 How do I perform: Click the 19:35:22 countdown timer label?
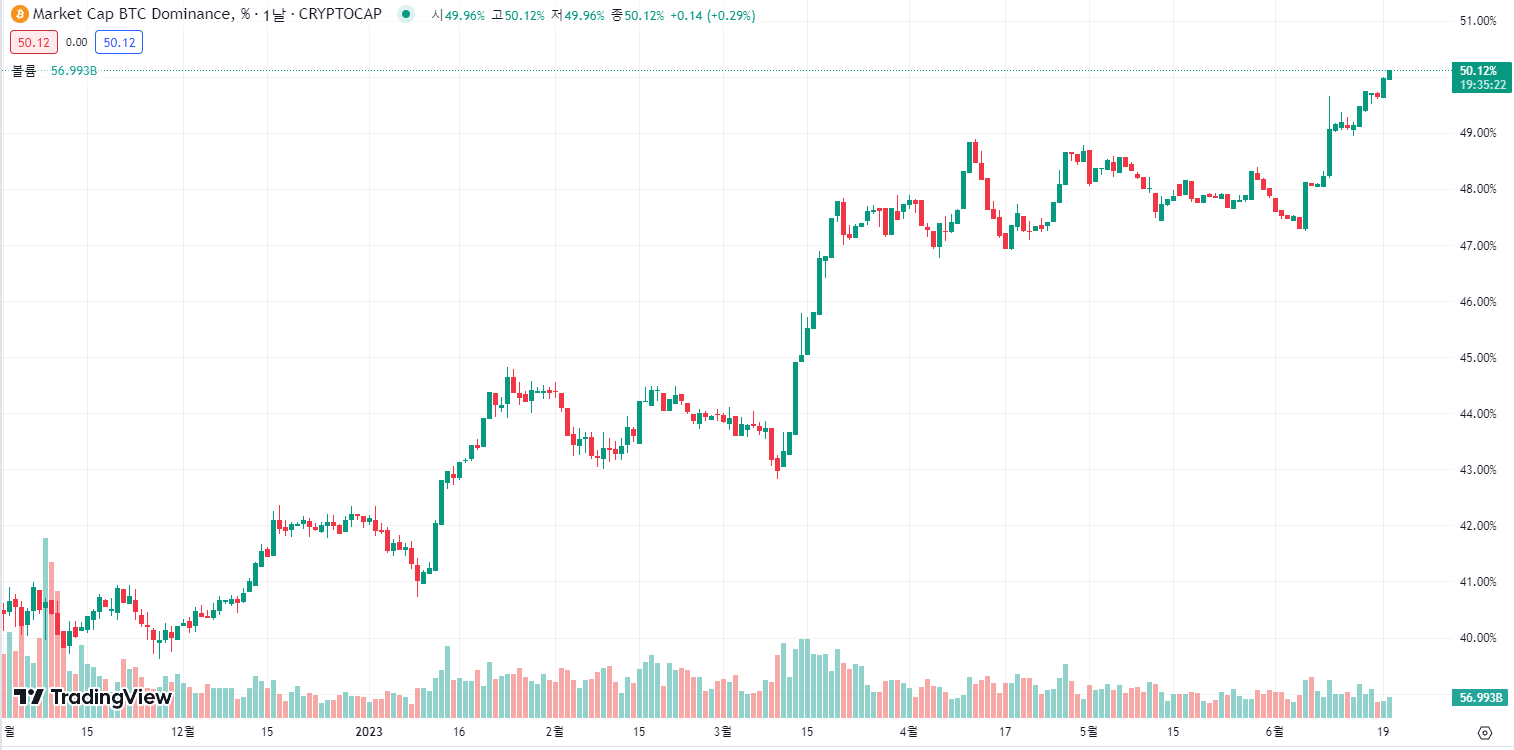[x=1481, y=85]
